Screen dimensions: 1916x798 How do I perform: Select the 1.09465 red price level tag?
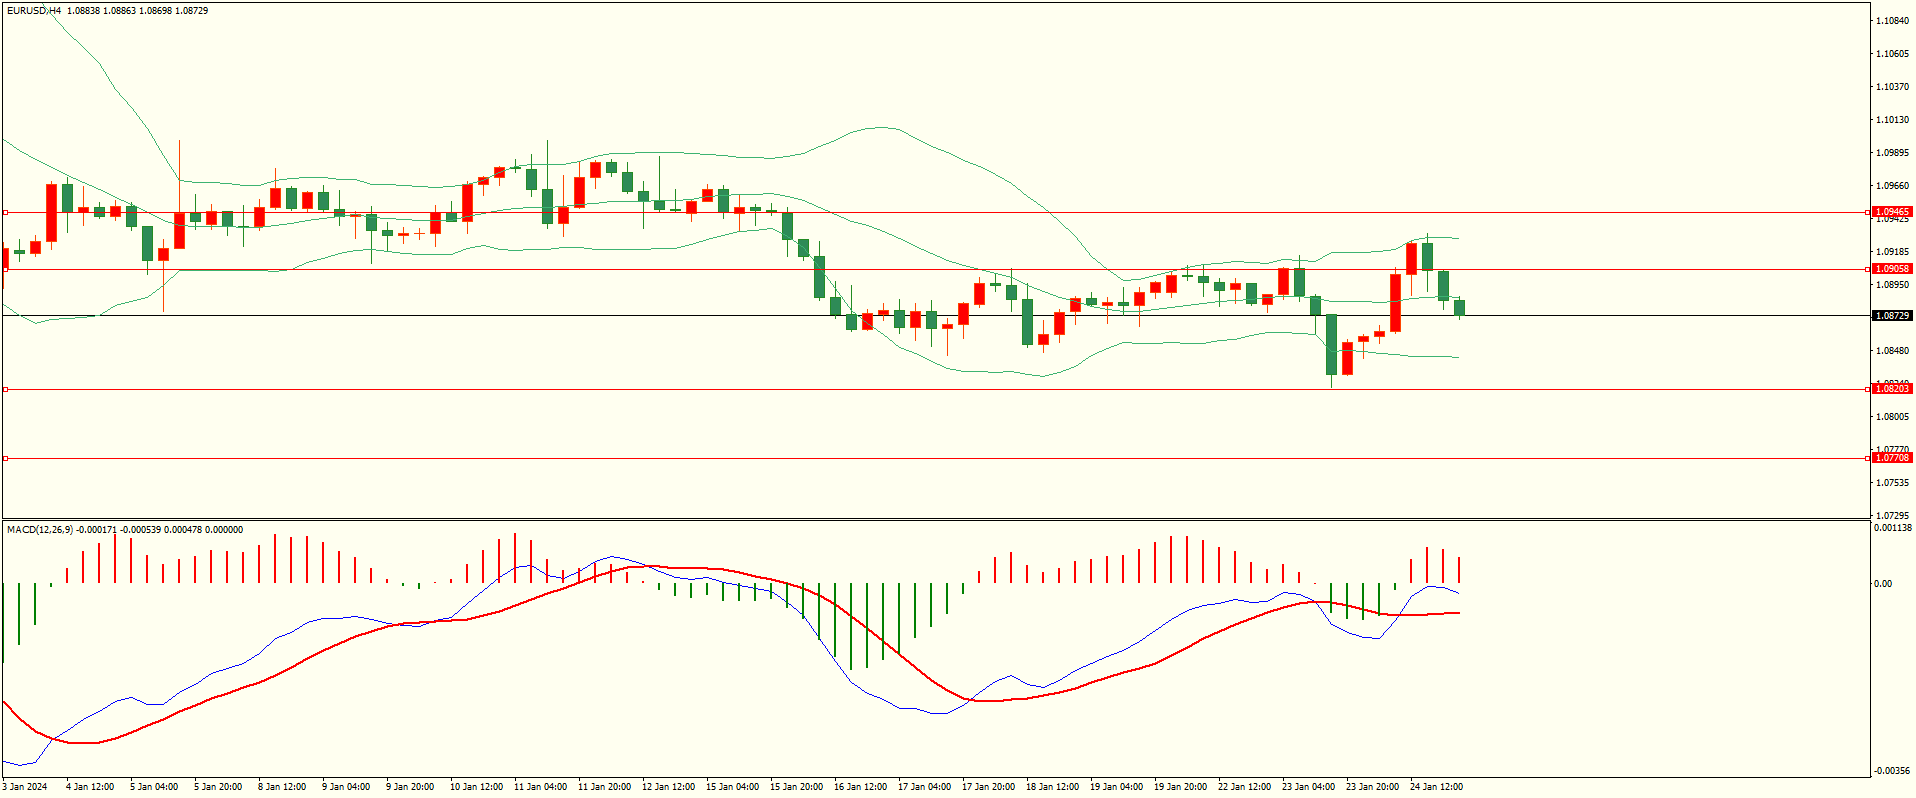point(1891,212)
